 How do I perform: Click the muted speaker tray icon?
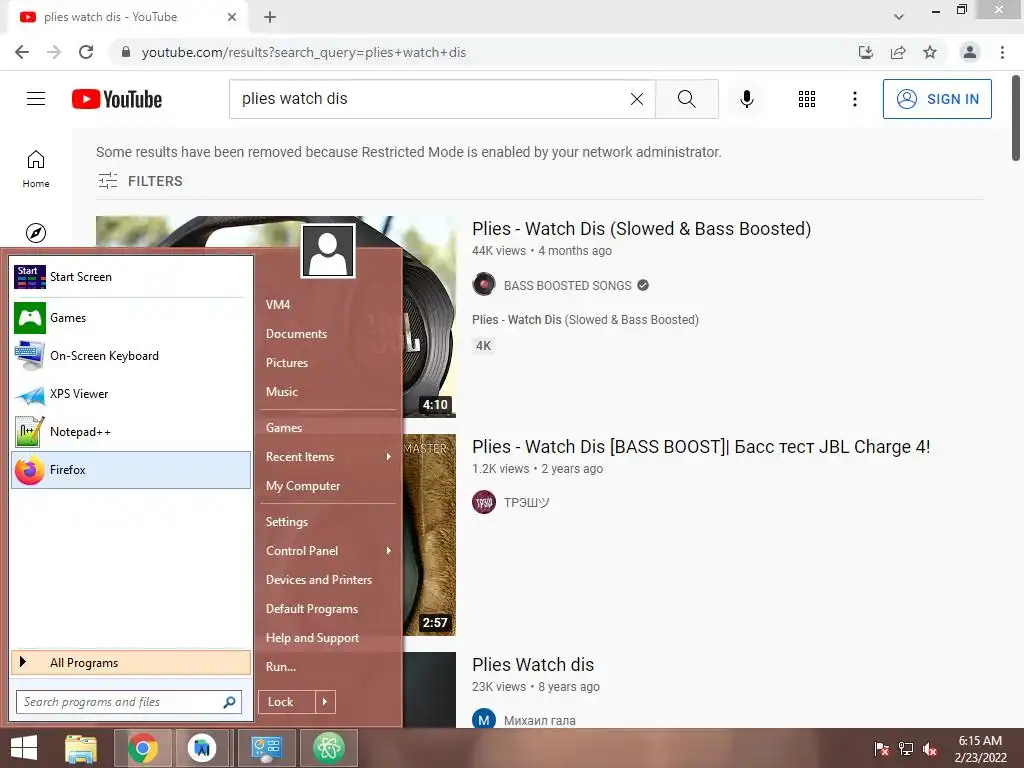pos(930,748)
